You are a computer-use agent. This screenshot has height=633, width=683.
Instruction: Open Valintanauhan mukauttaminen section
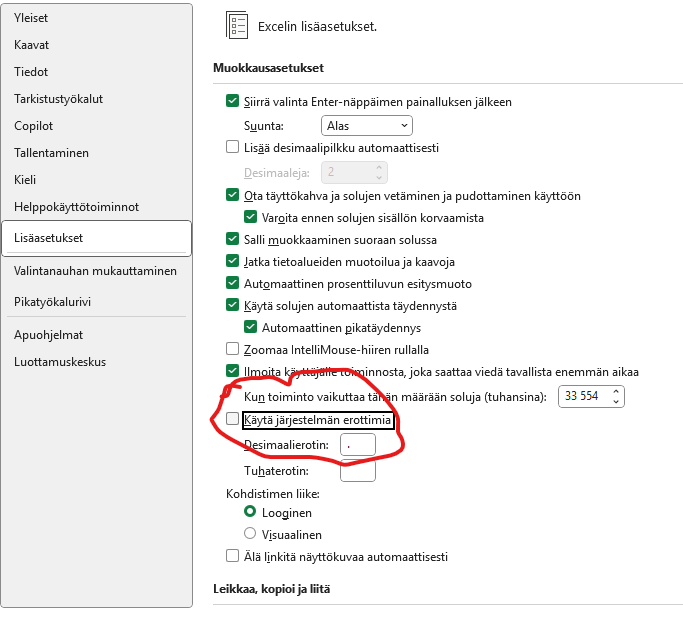[96, 271]
